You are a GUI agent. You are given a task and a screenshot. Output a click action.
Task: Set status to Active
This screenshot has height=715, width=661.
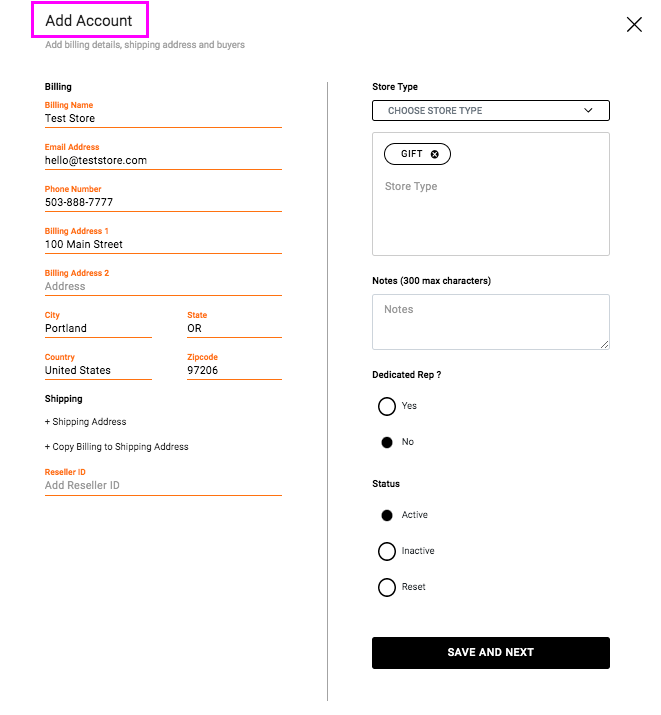point(387,515)
